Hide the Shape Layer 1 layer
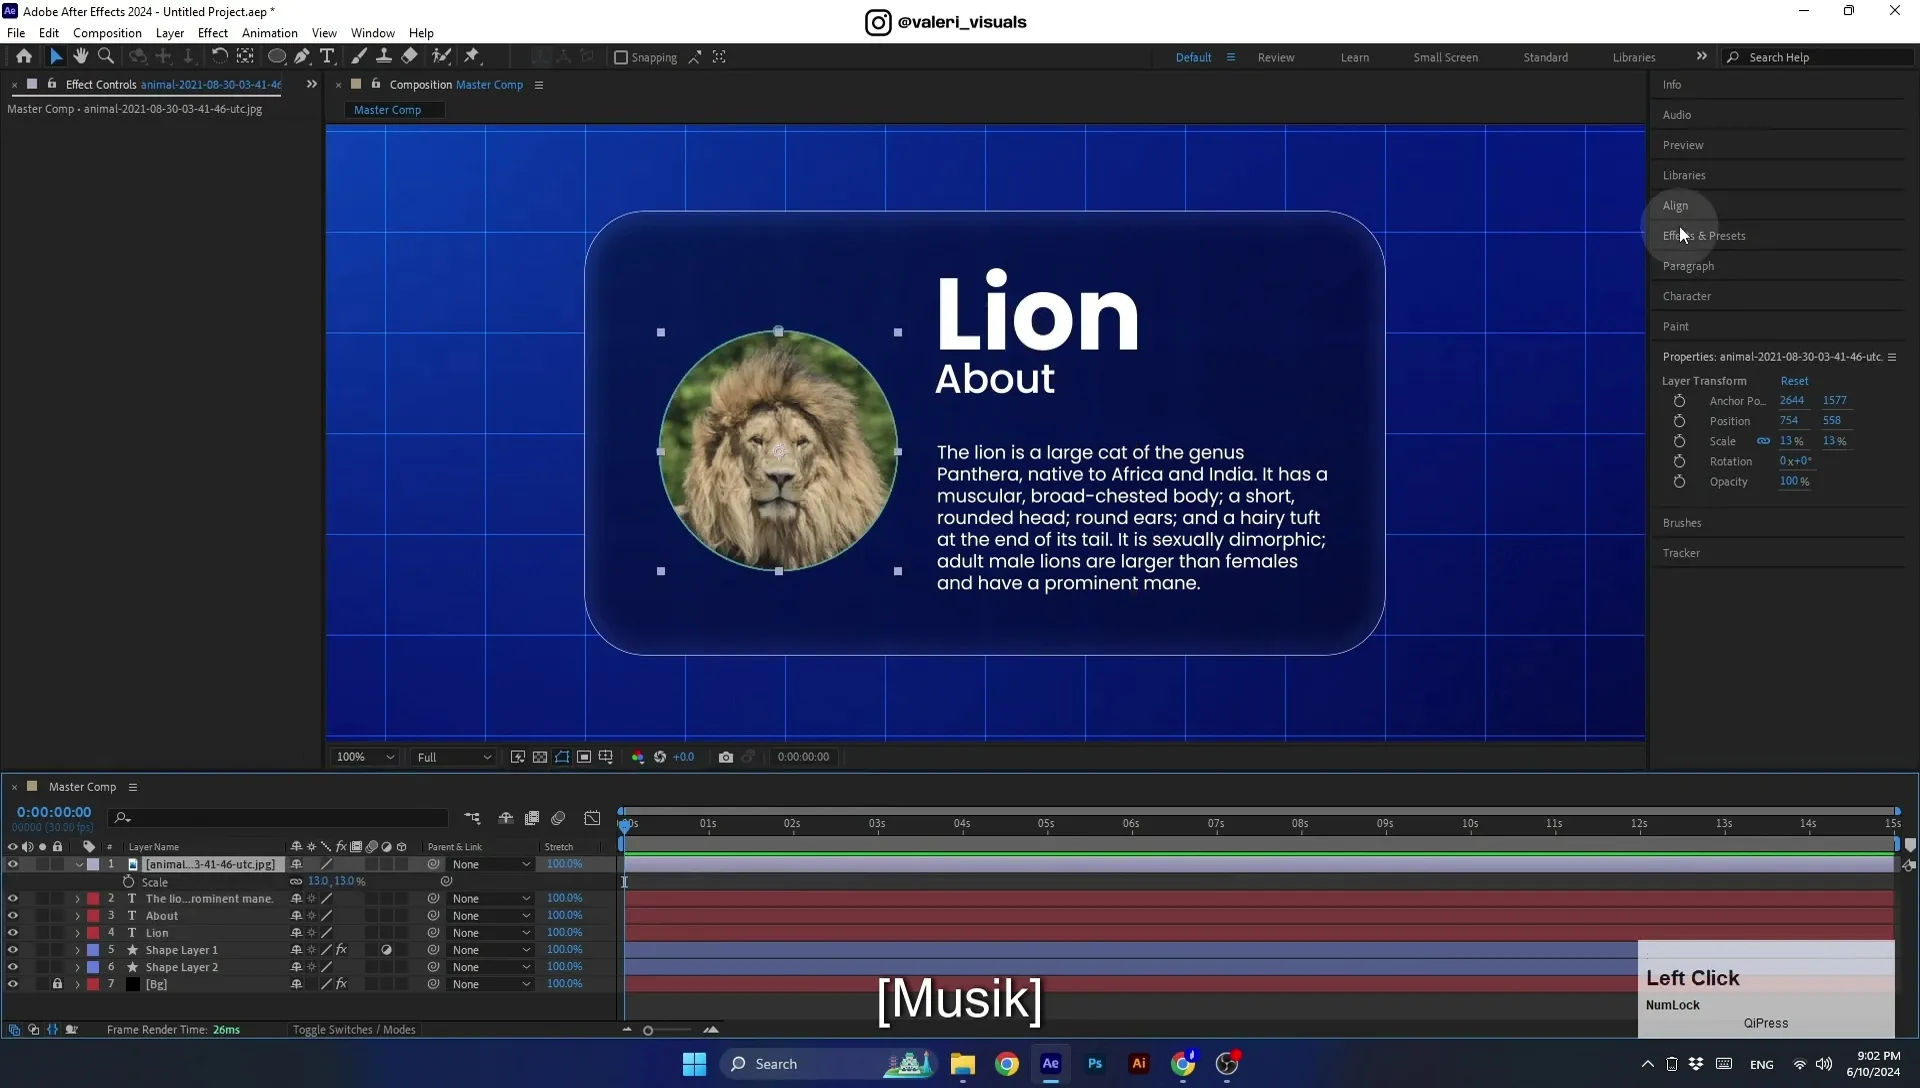 (13, 950)
